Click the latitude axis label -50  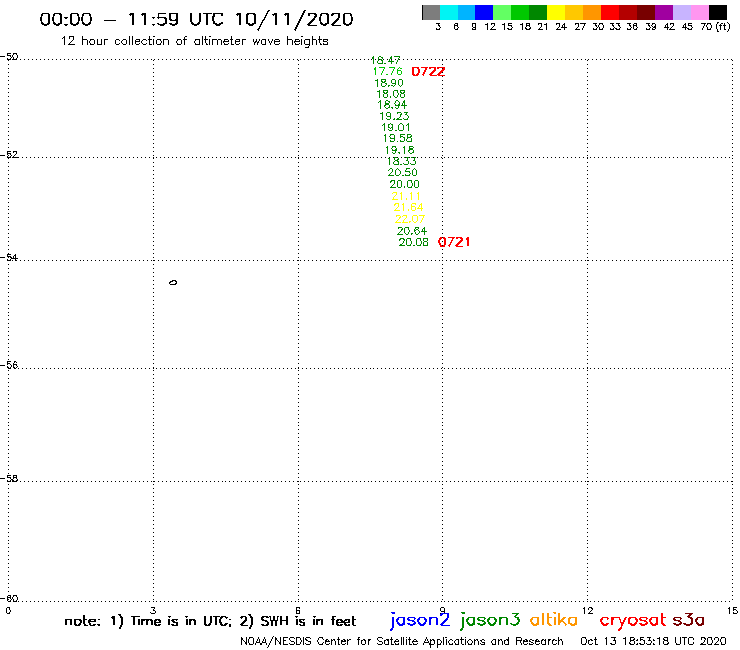click(x=9, y=57)
